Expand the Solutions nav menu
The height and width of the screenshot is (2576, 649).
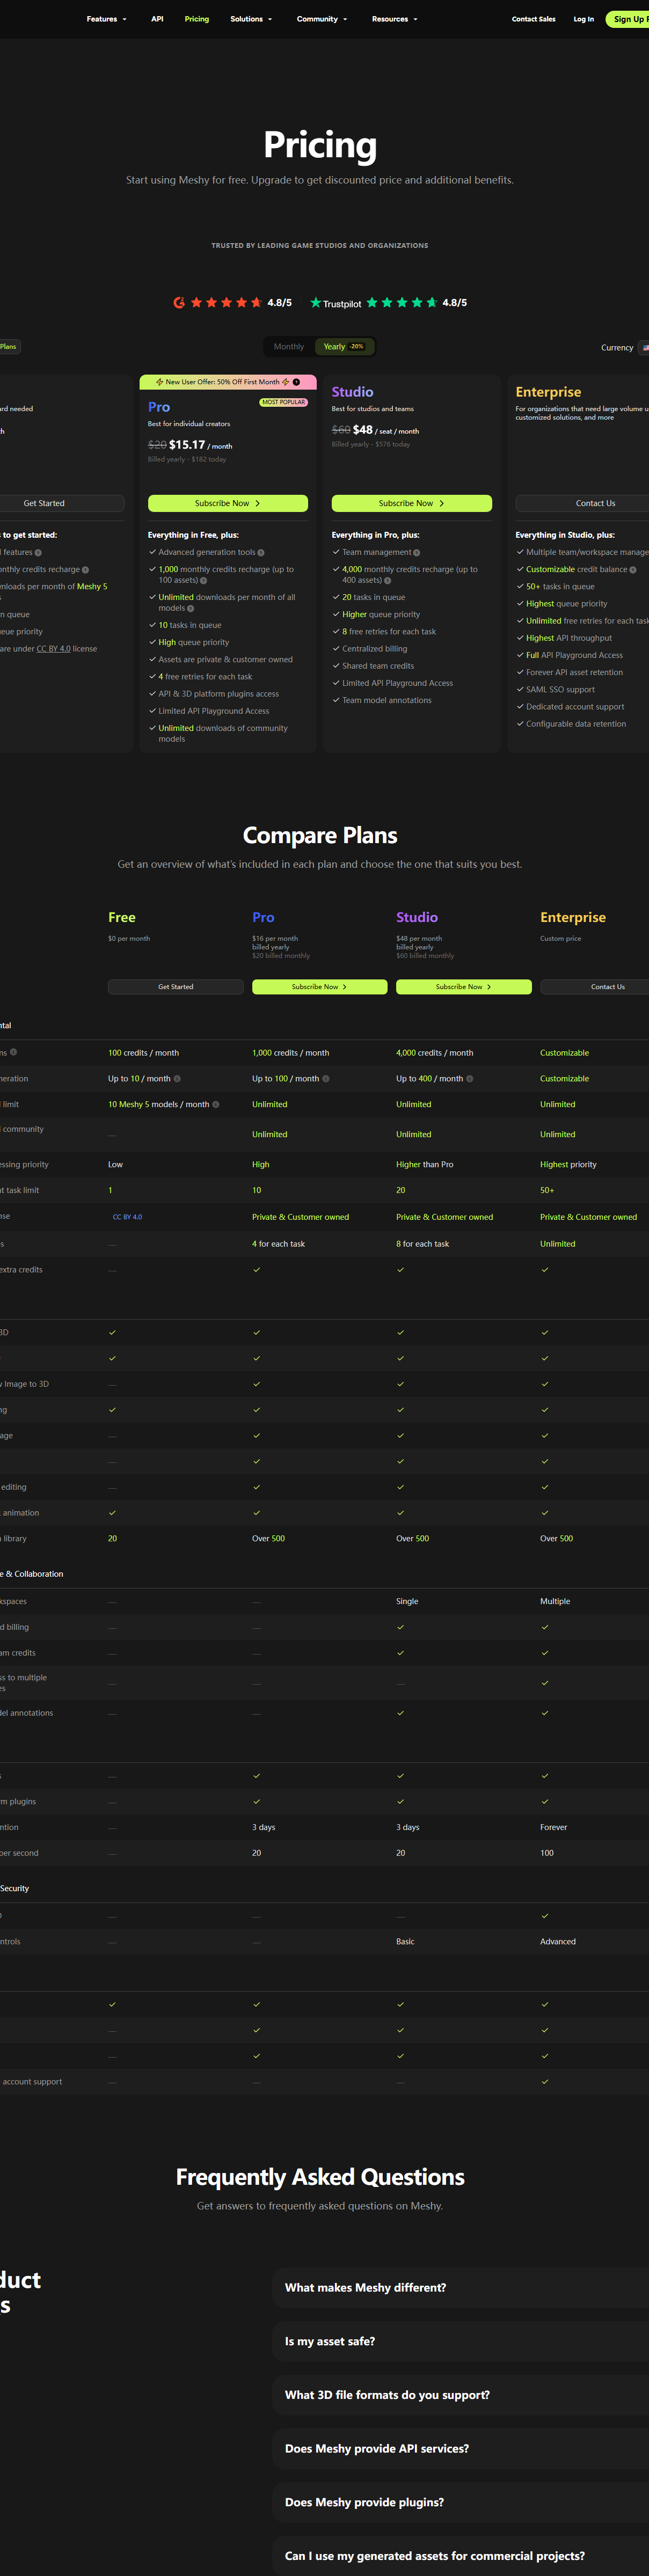251,19
